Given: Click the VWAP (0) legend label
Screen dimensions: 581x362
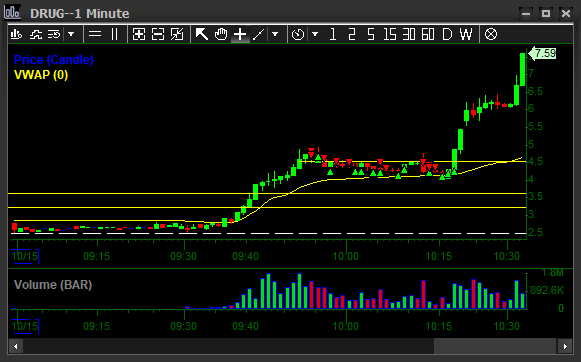Looking at the screenshot, I should 41,75.
